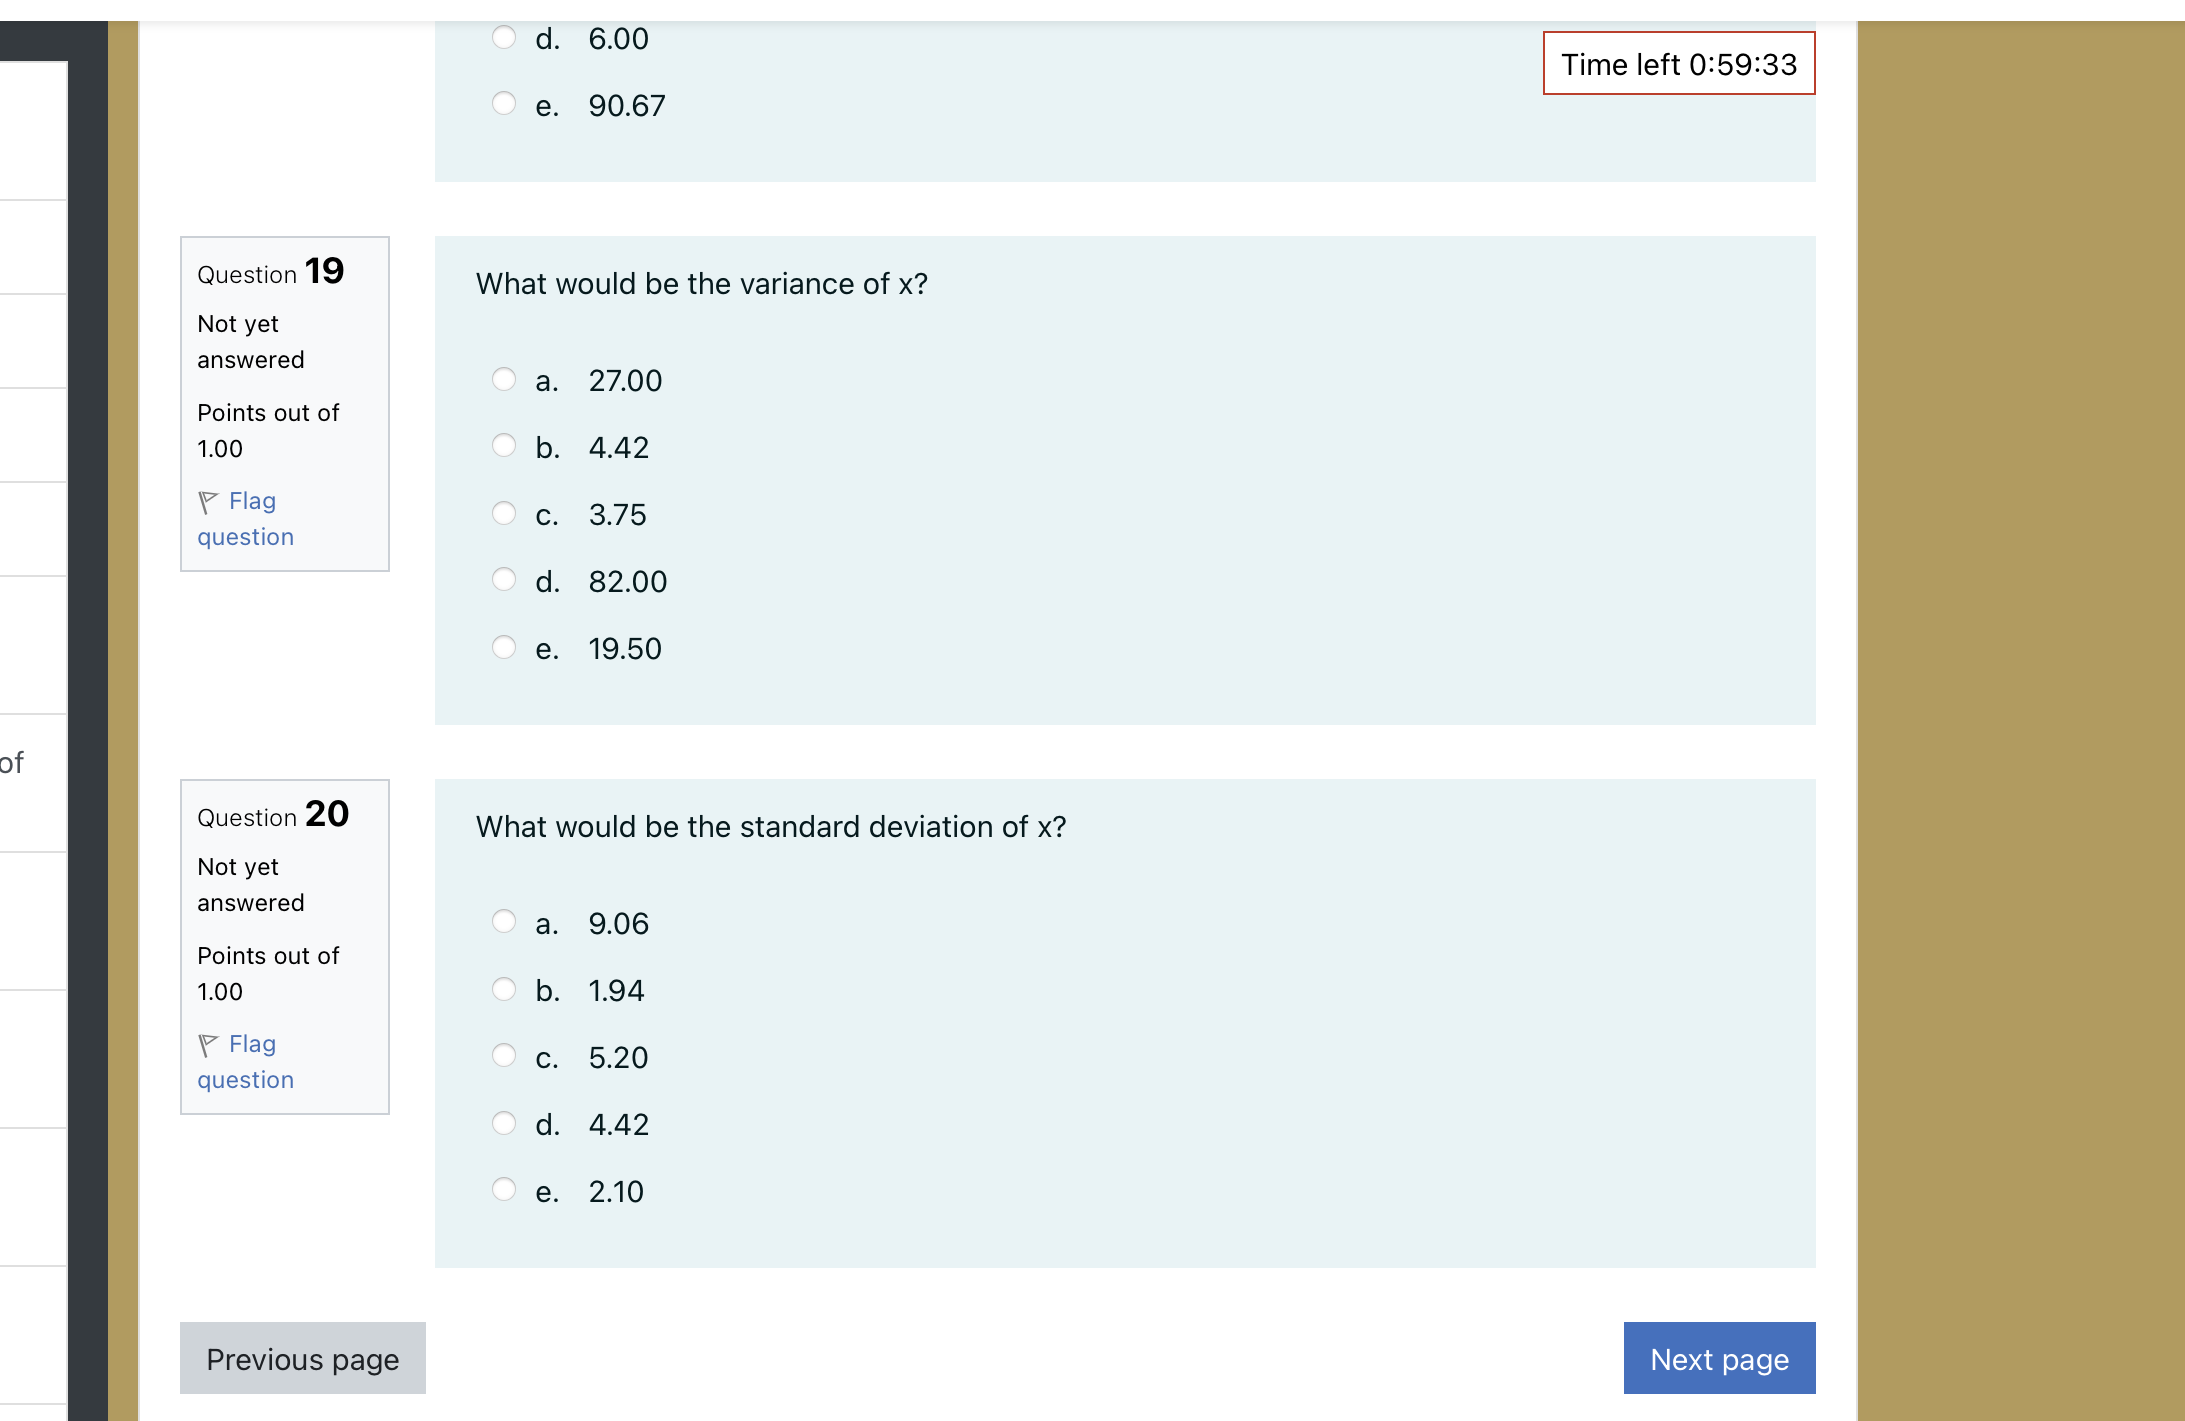Pick answer d. 82.00 for Question 19
The height and width of the screenshot is (1421, 2185).
click(503, 580)
